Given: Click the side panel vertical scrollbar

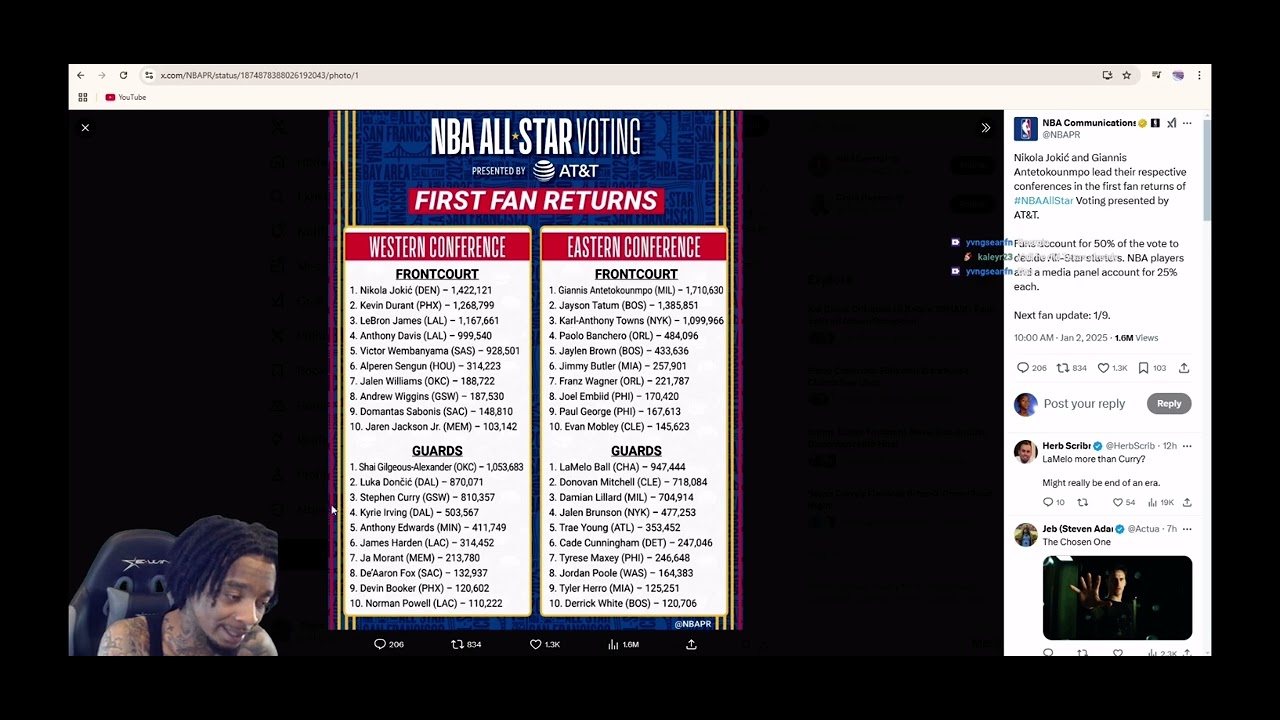Looking at the screenshot, I should pos(1206,170).
